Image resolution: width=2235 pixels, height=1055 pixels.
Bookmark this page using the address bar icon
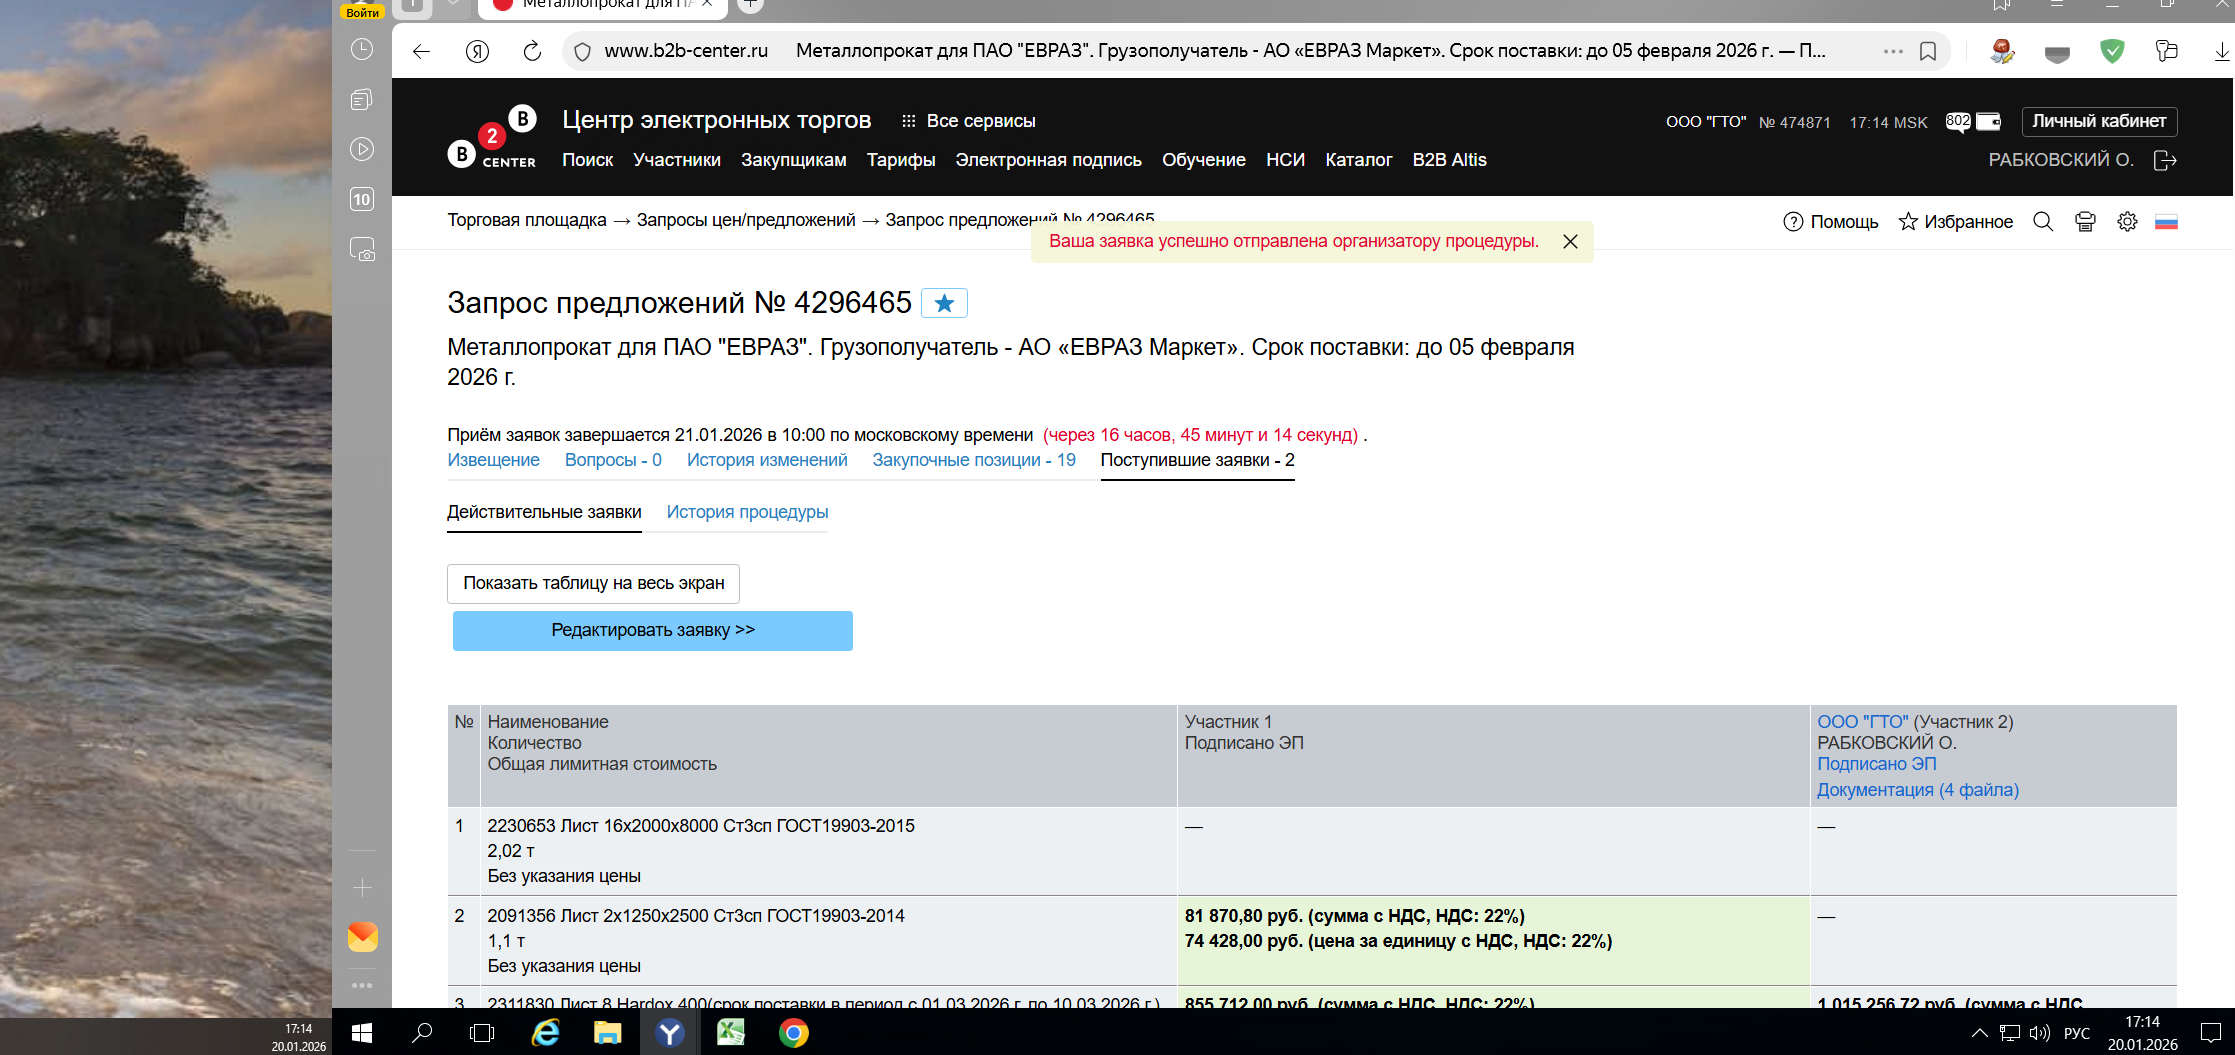coord(1928,51)
